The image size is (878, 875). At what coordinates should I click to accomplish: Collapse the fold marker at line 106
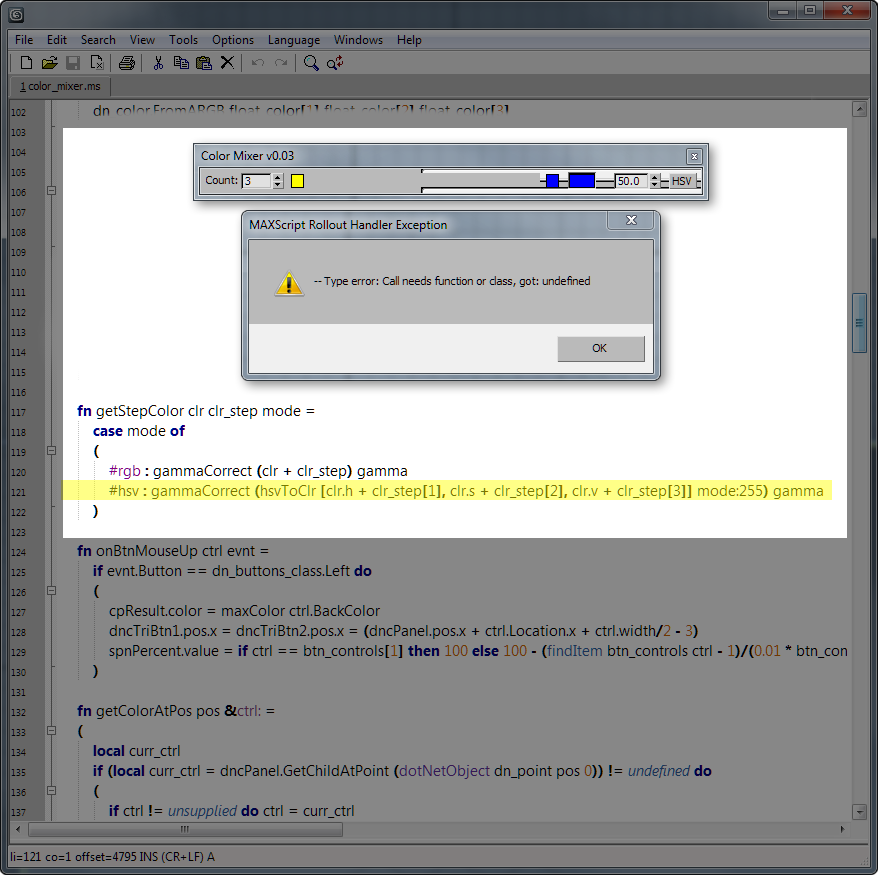point(52,191)
